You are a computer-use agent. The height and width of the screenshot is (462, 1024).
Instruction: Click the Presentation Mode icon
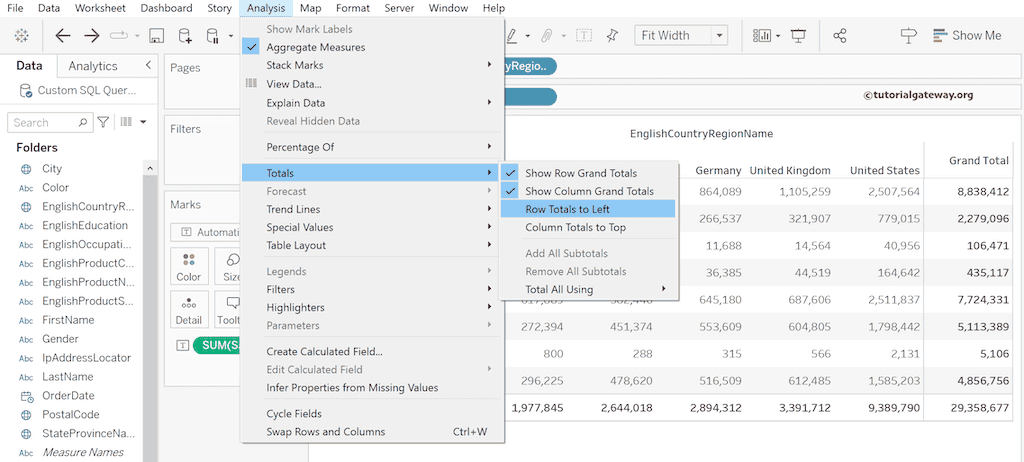pyautogui.click(x=798, y=36)
